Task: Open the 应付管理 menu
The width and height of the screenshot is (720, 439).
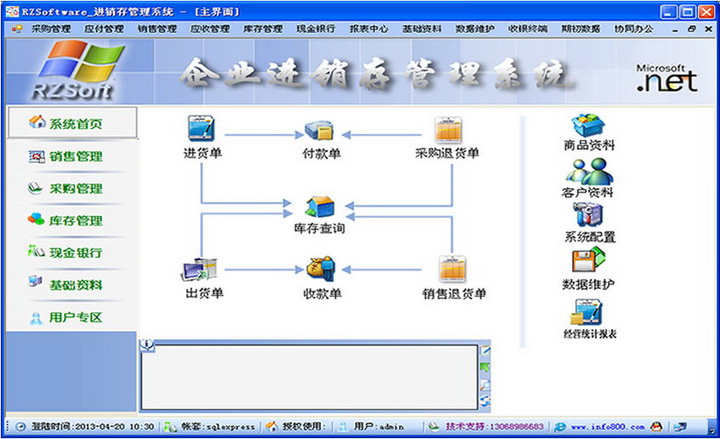Action: pos(104,29)
